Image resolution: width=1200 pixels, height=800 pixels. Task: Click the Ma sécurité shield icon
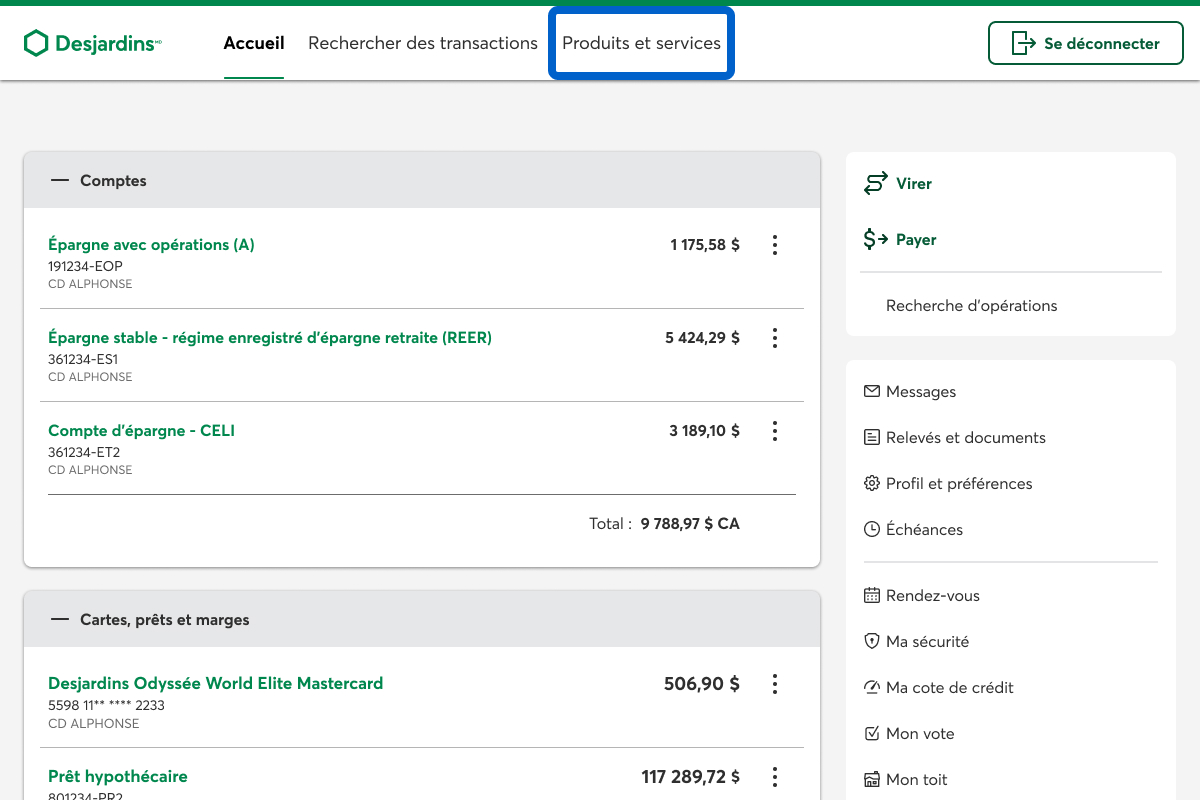point(871,642)
